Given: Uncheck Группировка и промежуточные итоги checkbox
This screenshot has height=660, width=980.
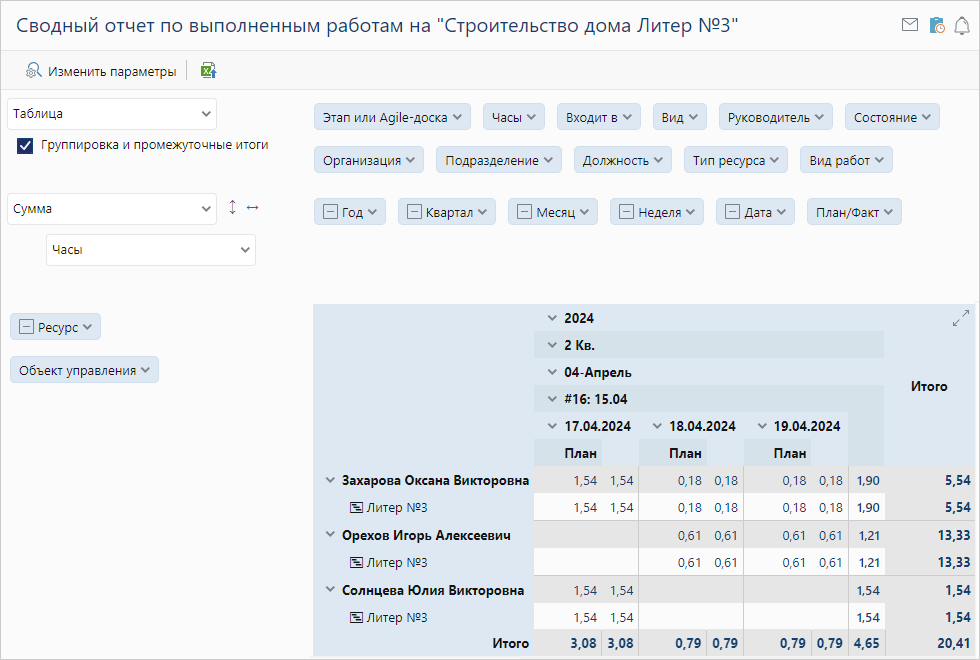Looking at the screenshot, I should (x=26, y=146).
